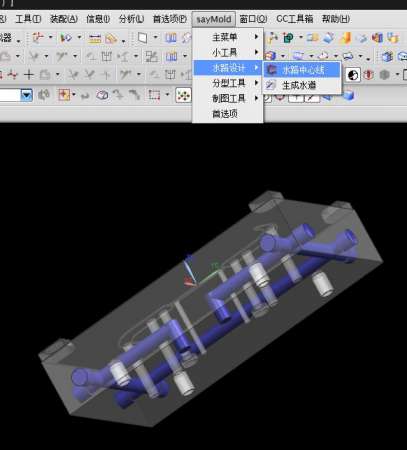Click the snap points icon with colored dots

click(x=183, y=95)
